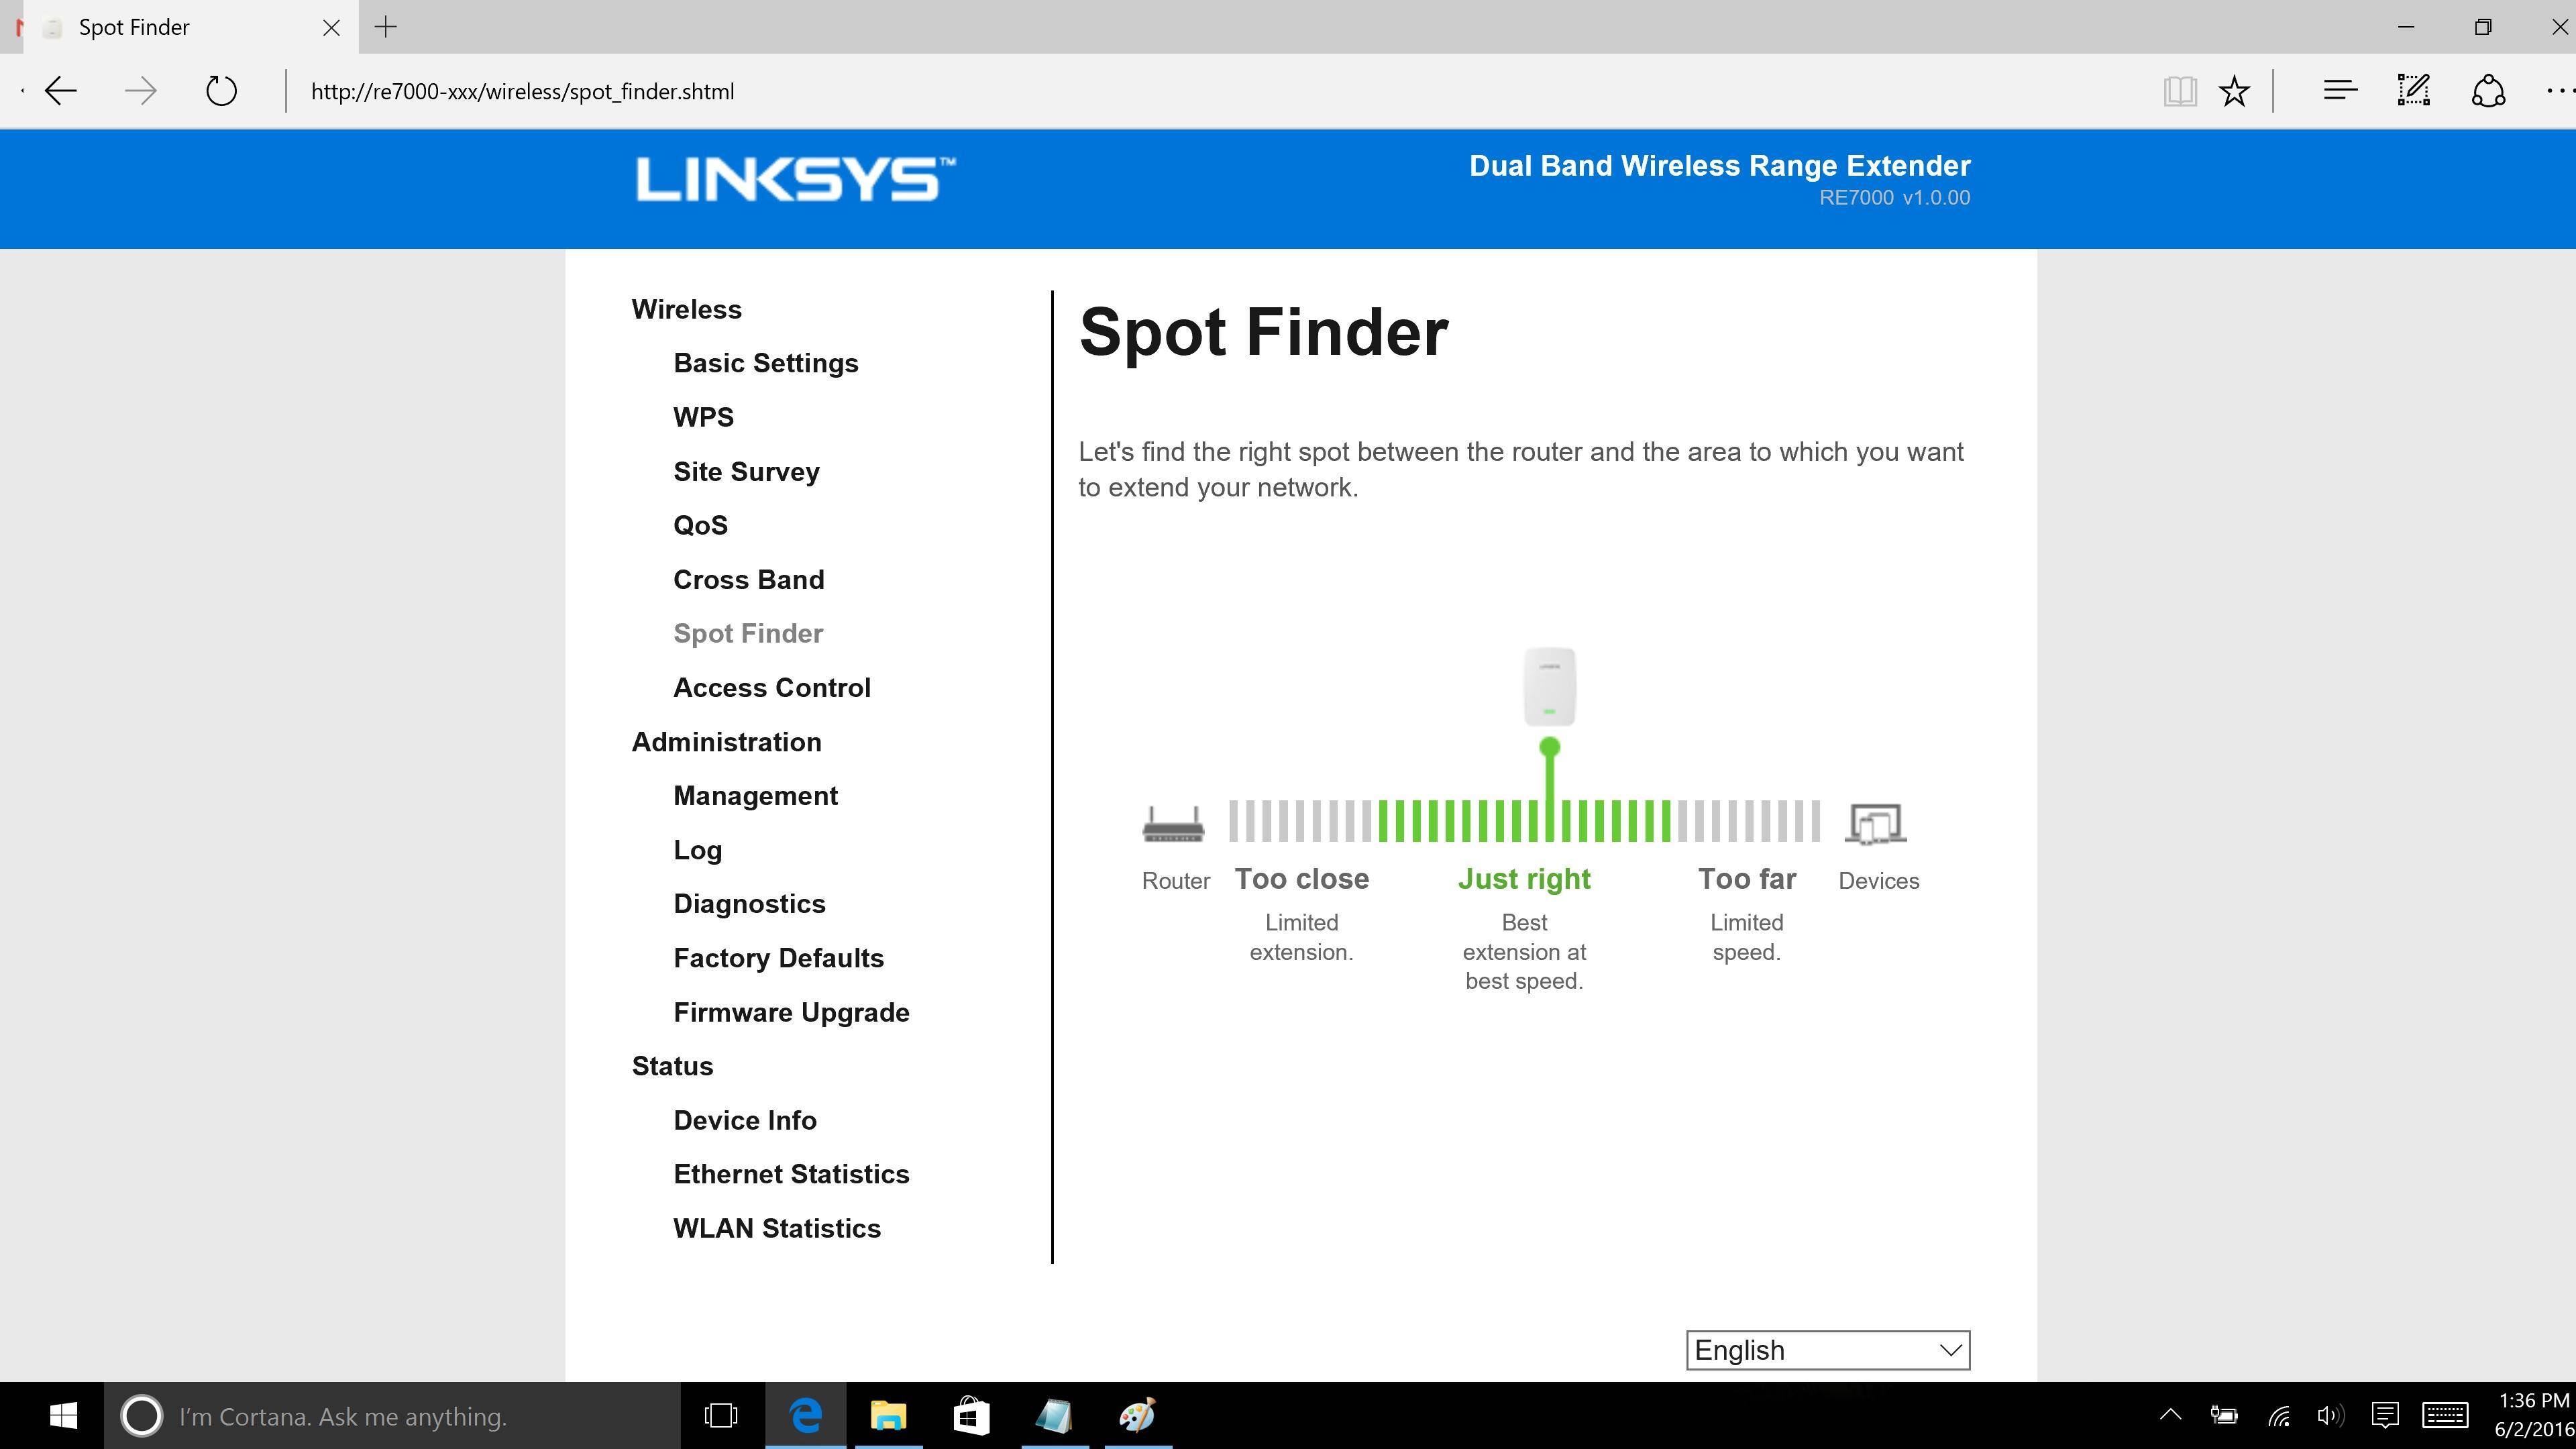The height and width of the screenshot is (1449, 2576).
Task: Open the English language dropdown
Action: click(1827, 1350)
